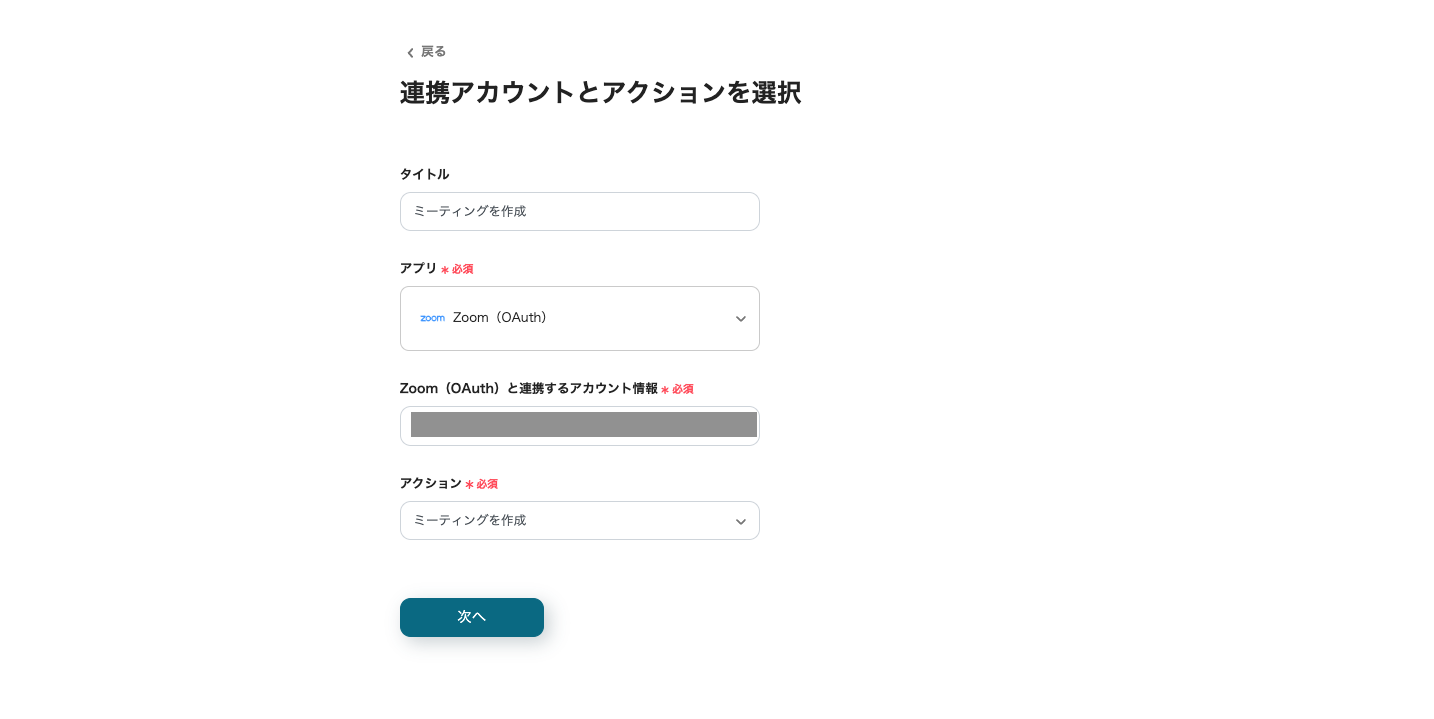
Task: Click the Zoom (OAuth) text in app selector
Action: [499, 318]
